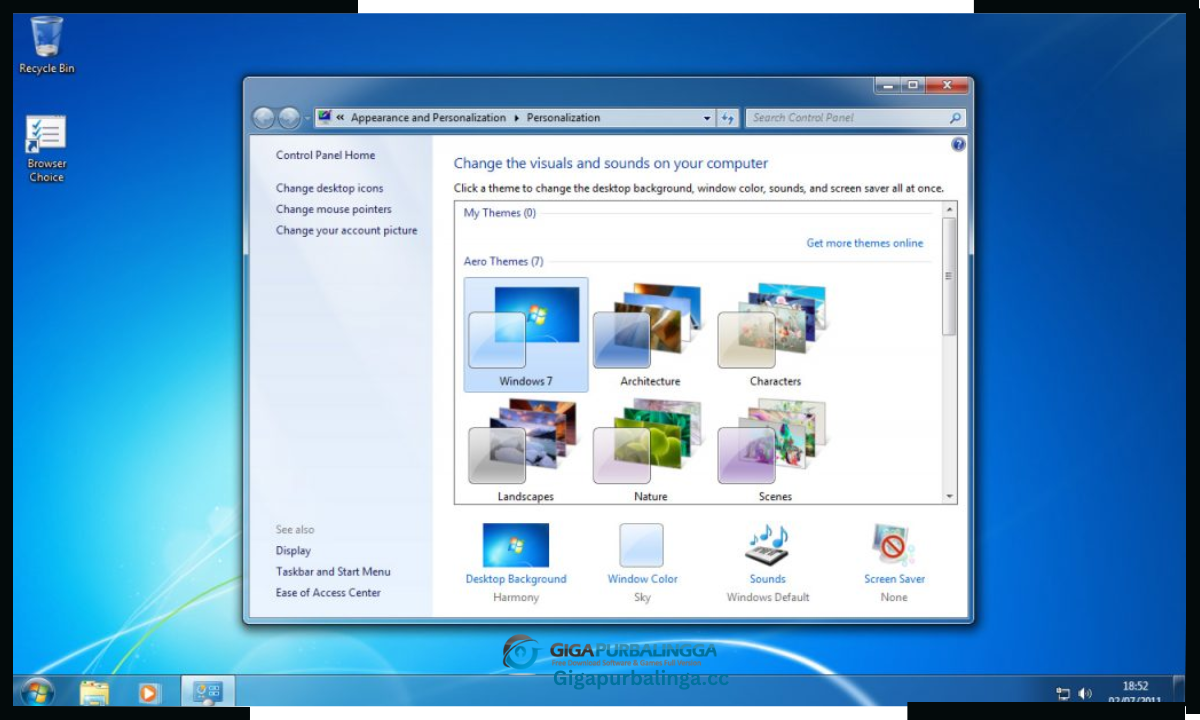Click the volume speaker tray icon
1200x720 pixels.
1085,693
